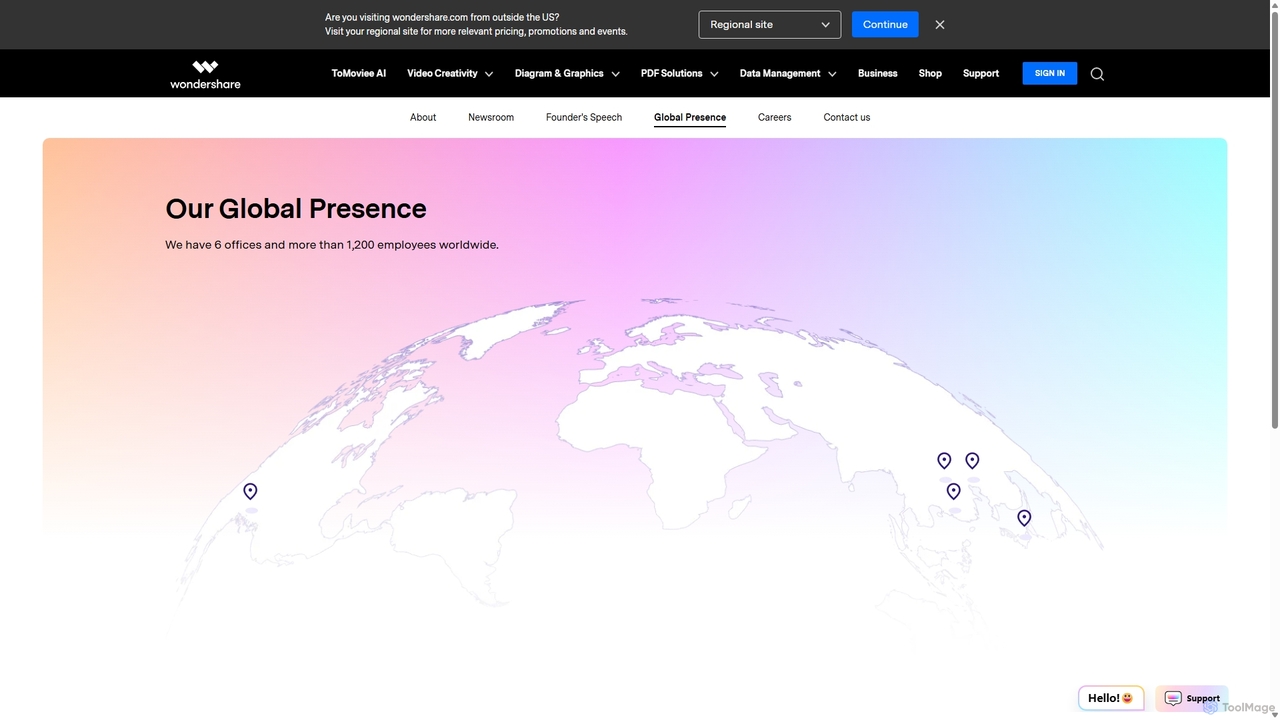
Task: Open the Shop link
Action: 930,74
